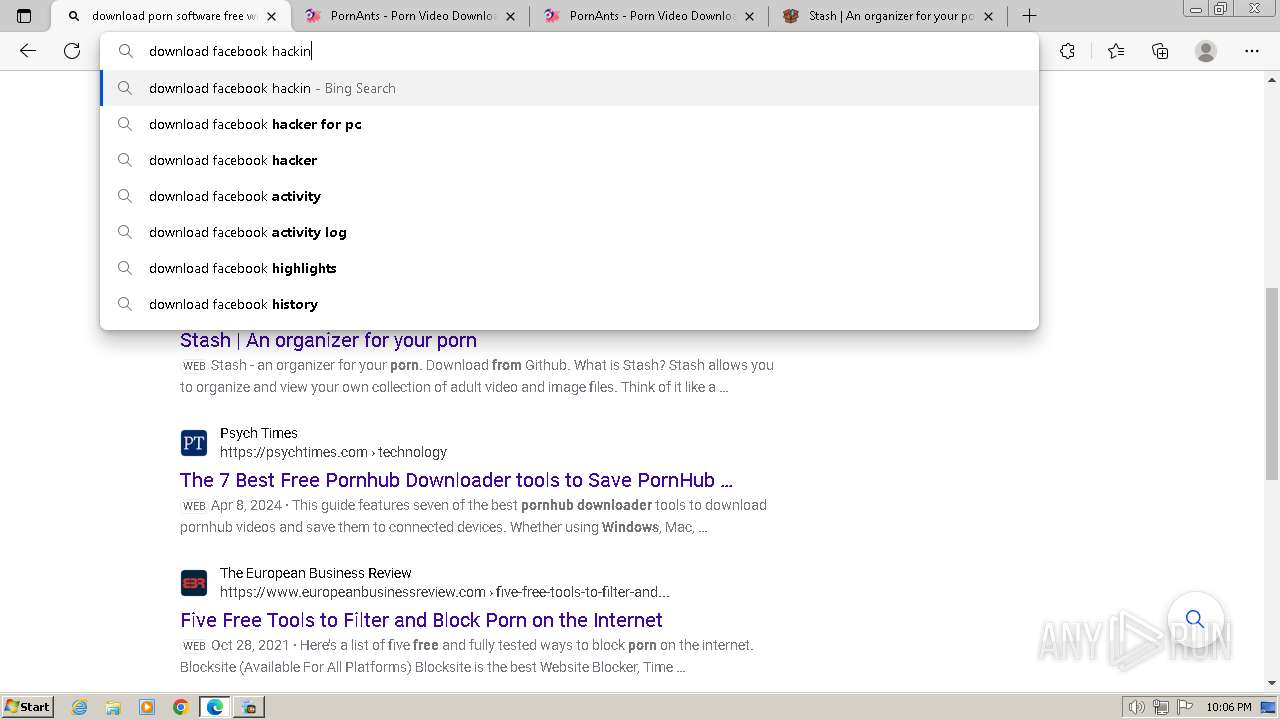Open 'The 7 Best Free Pornhub Downloader' link
1280x720 pixels.
coord(456,480)
